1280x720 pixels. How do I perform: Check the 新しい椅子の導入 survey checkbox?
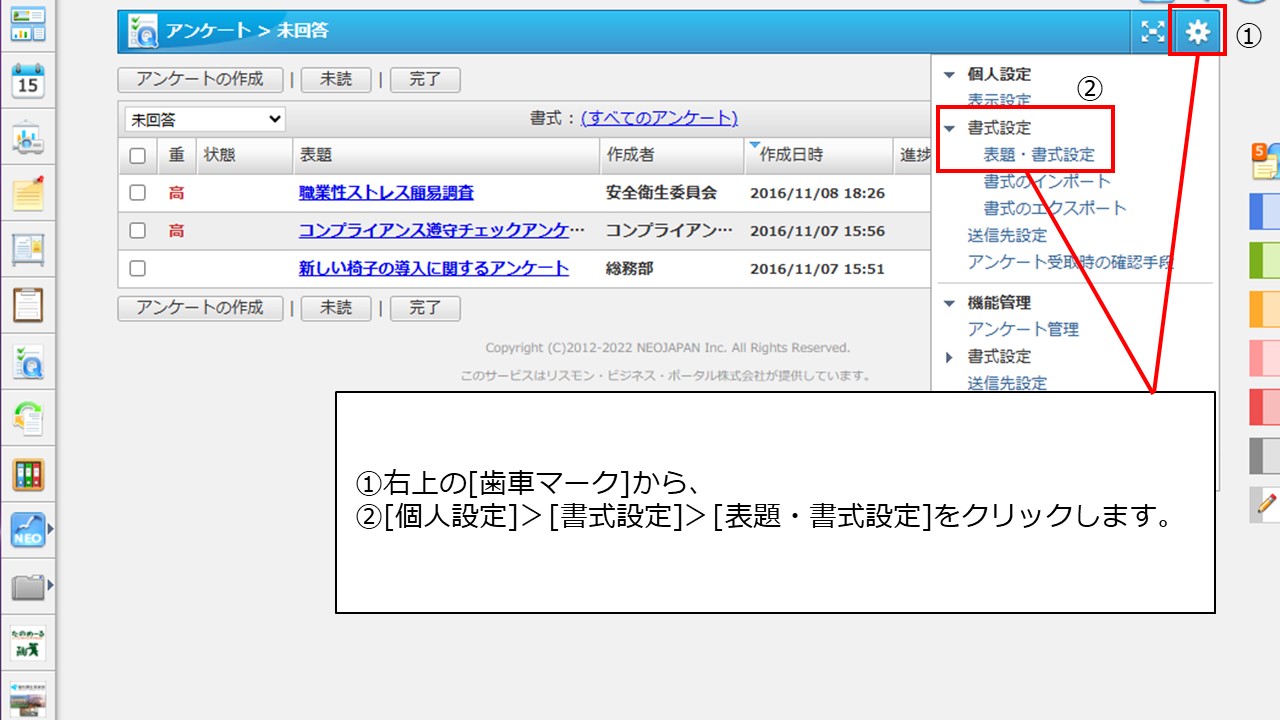coord(137,267)
